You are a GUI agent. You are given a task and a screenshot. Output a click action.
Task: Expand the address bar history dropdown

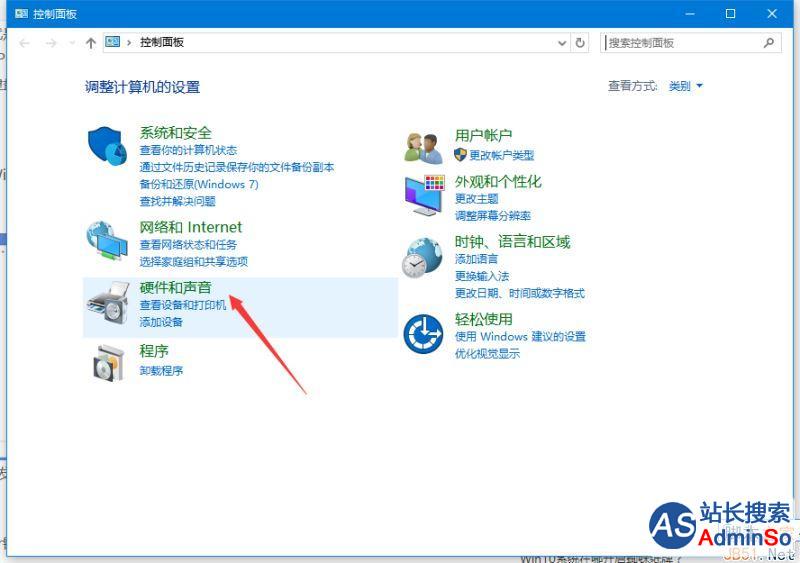tap(562, 43)
